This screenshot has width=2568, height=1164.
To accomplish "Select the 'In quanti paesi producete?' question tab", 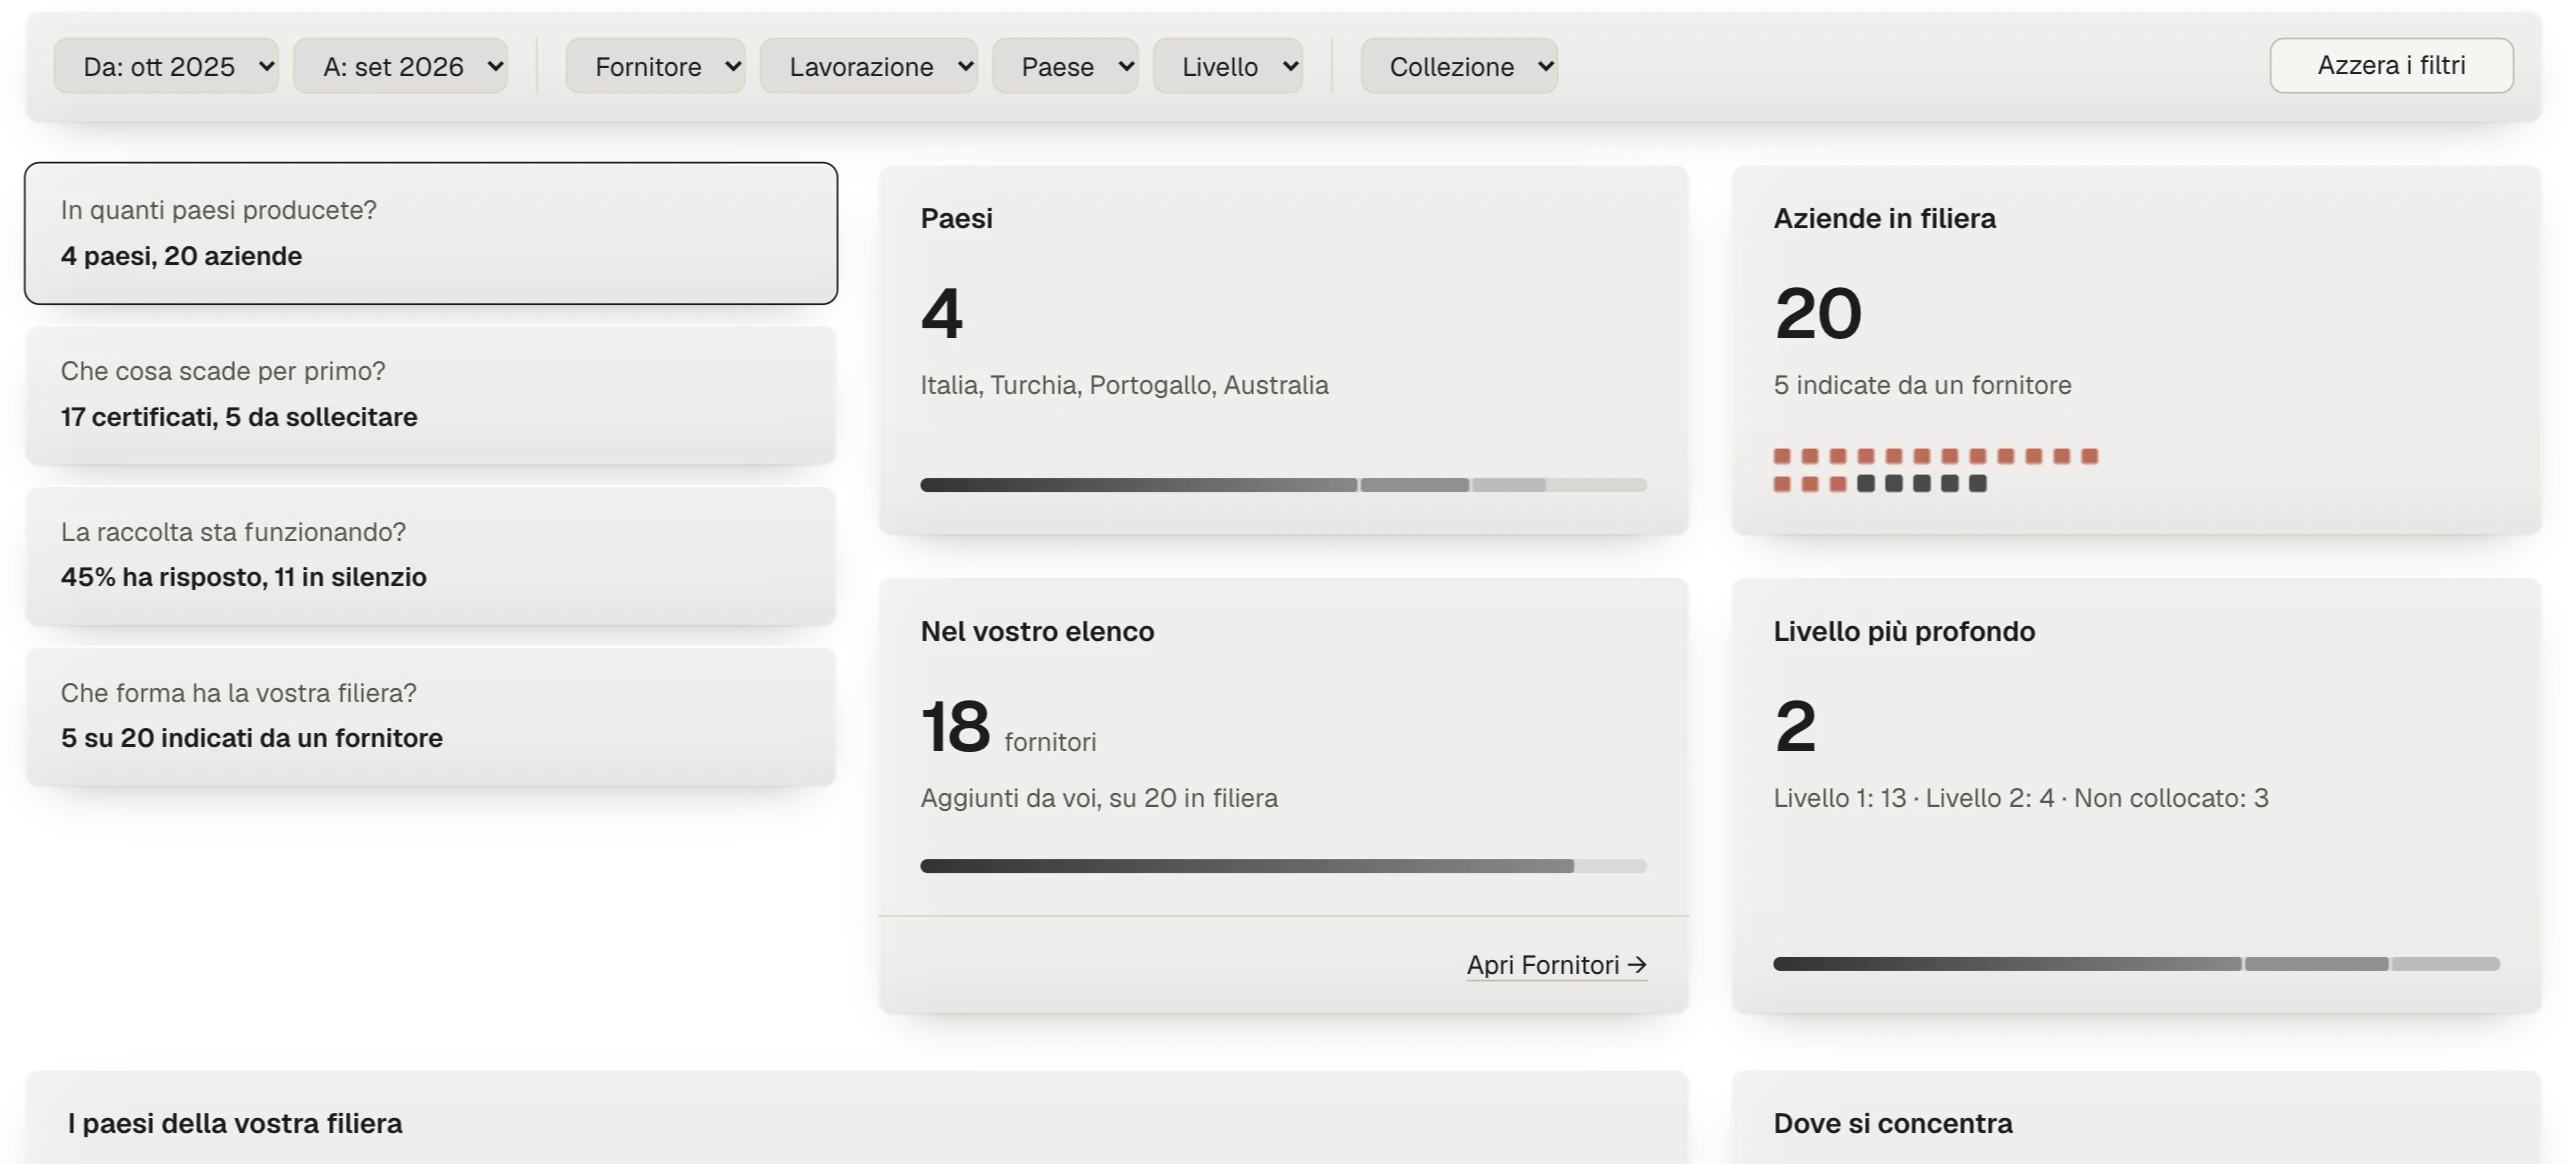I will pos(431,233).
